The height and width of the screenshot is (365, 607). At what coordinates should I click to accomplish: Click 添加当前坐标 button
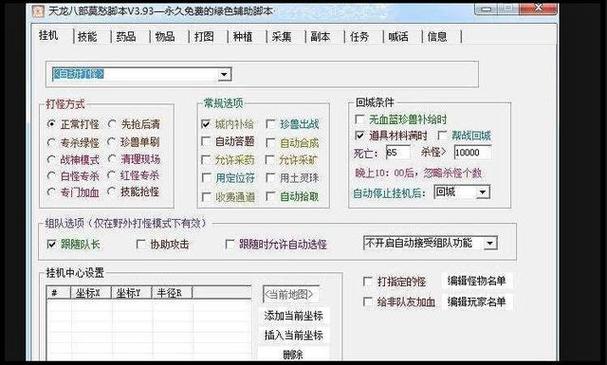(293, 316)
